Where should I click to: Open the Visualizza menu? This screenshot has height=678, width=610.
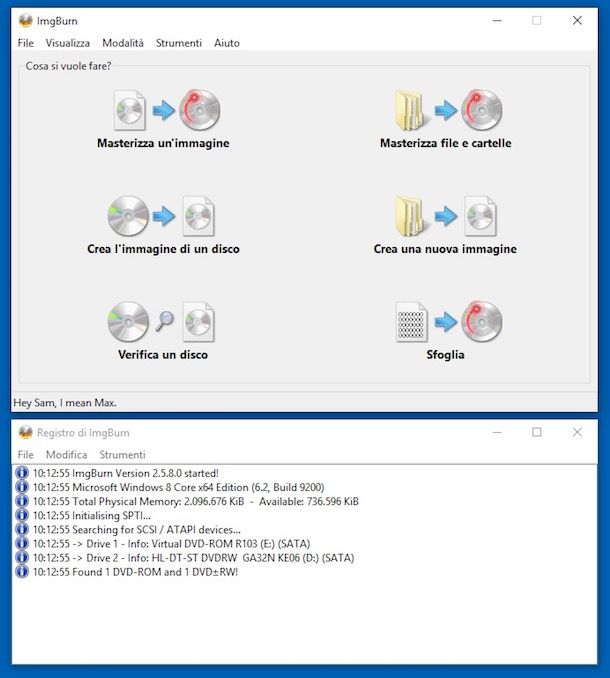68,43
